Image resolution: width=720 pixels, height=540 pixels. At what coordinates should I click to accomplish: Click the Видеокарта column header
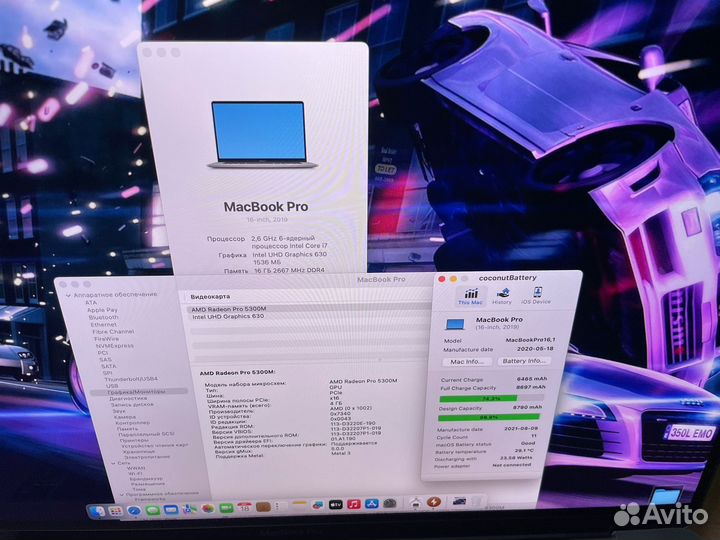point(210,297)
